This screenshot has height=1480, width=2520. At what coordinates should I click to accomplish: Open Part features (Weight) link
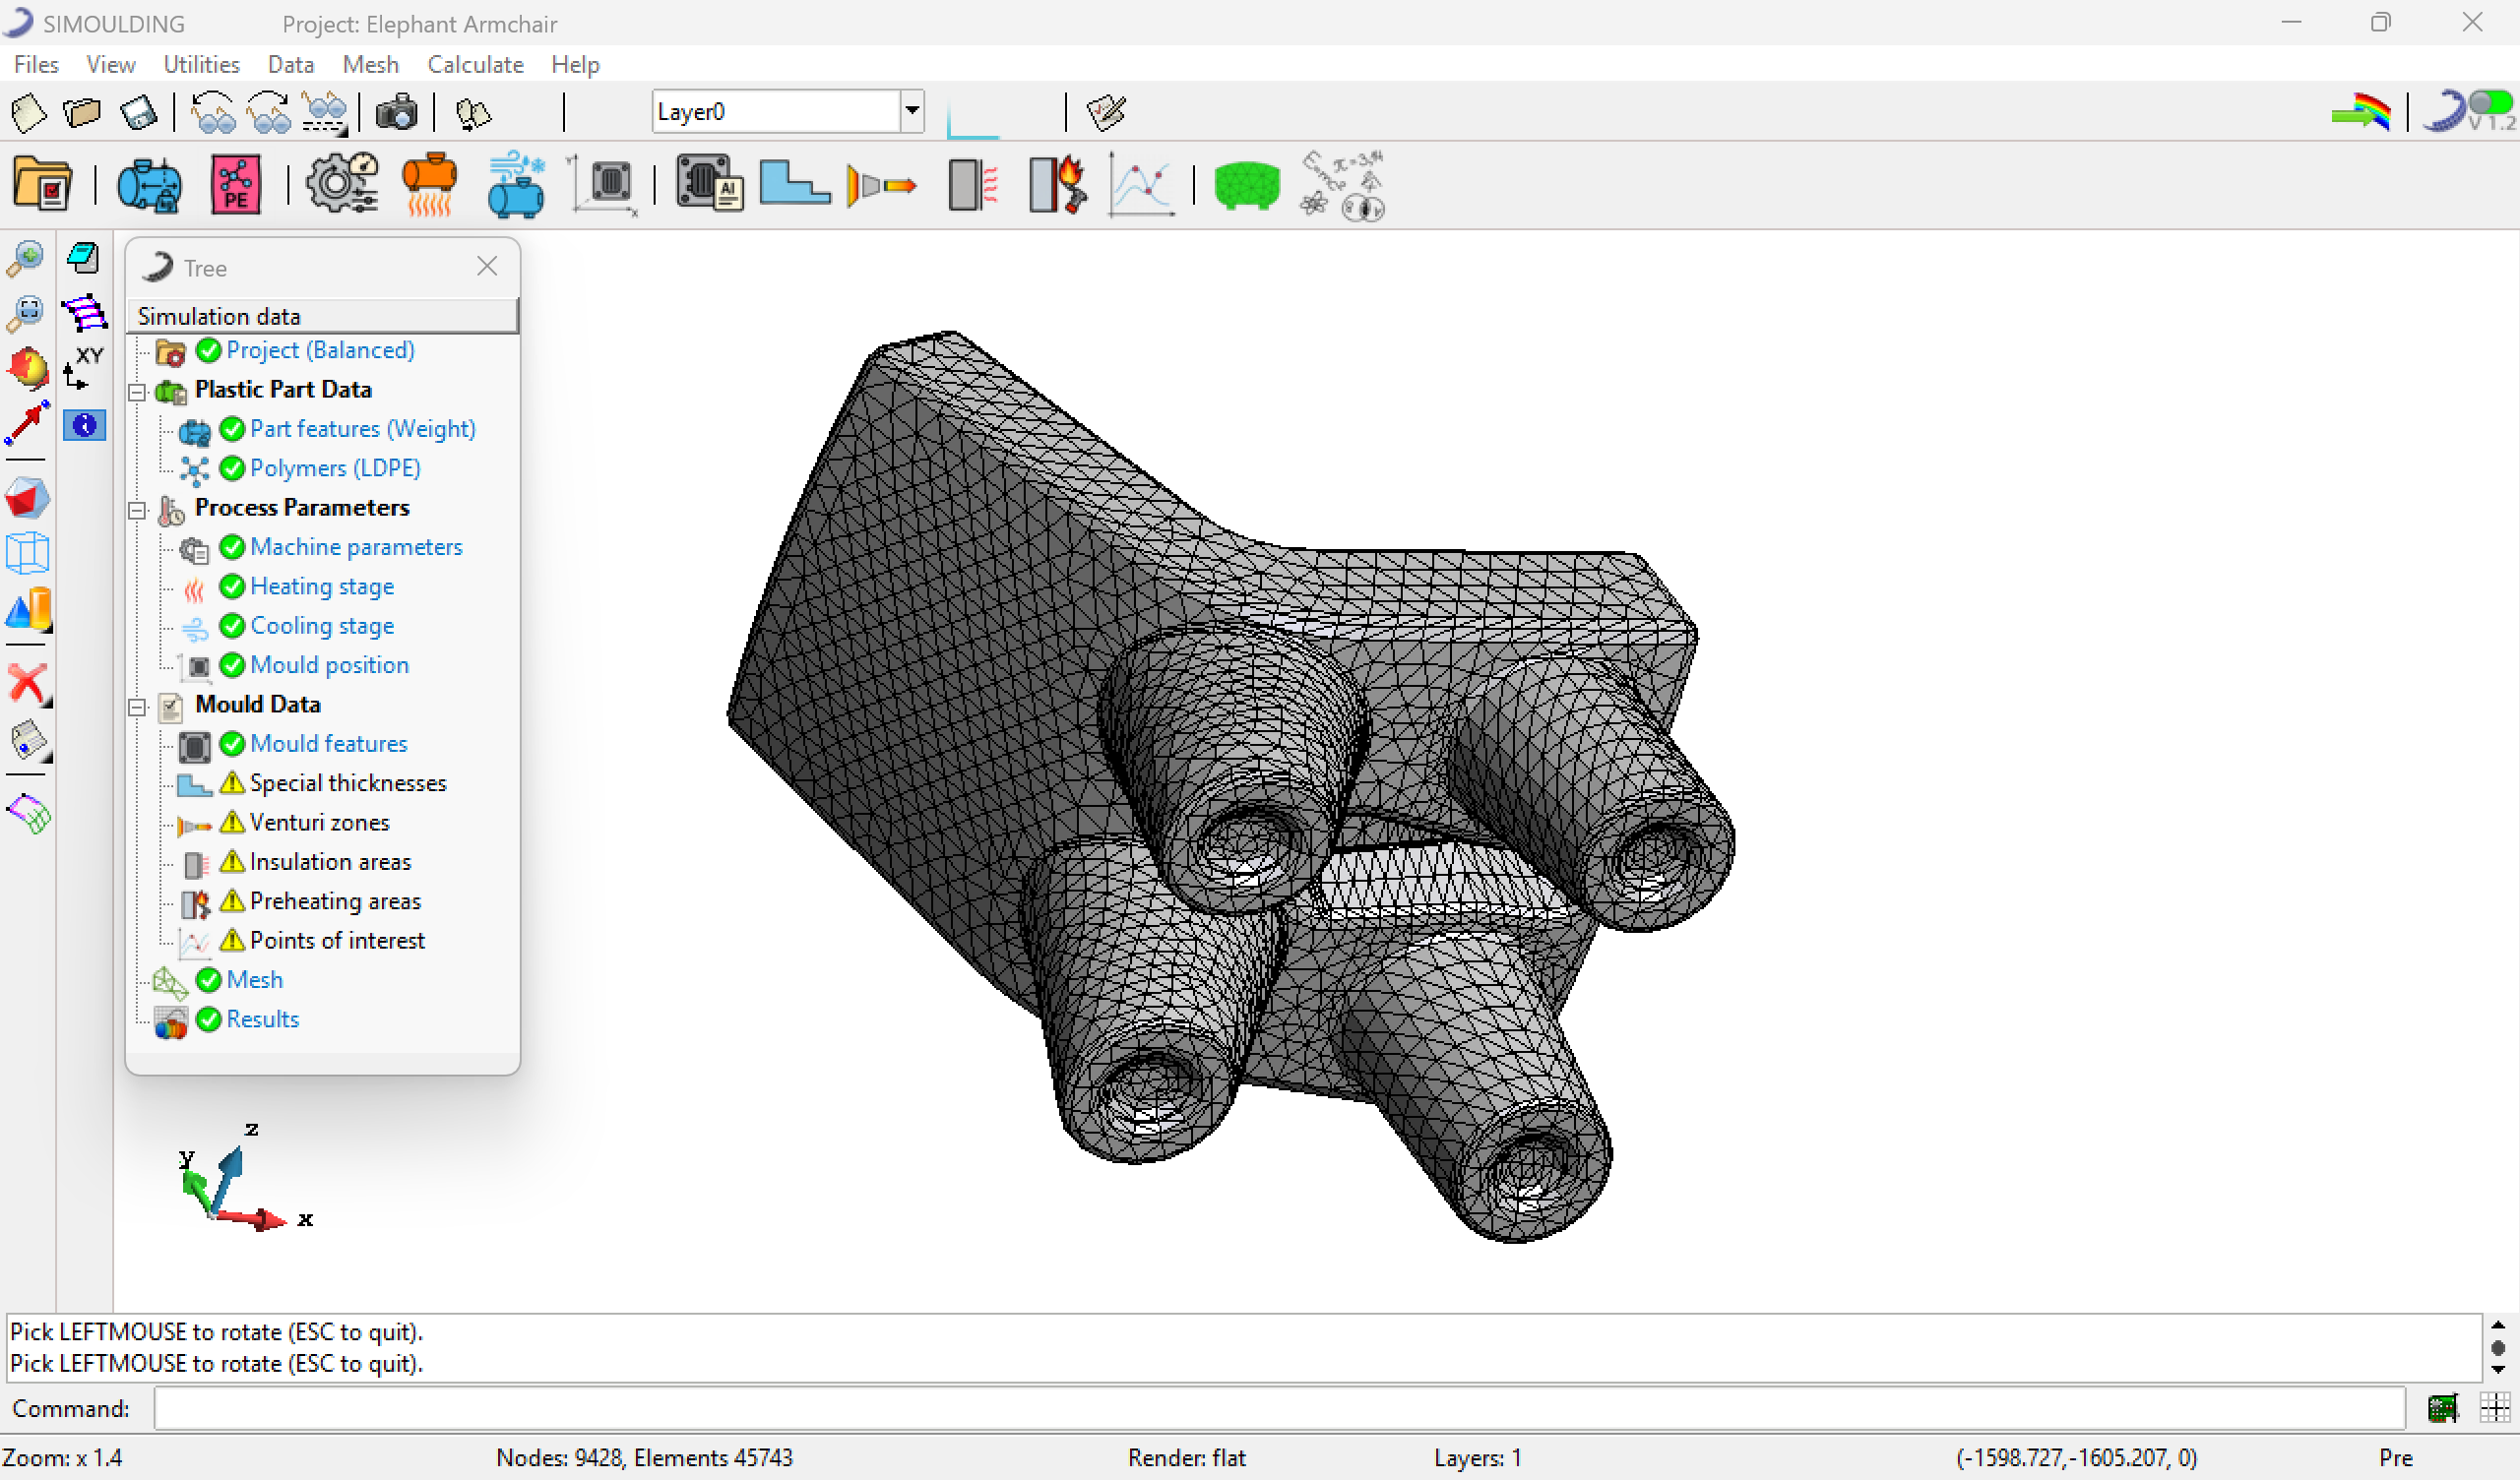362,429
